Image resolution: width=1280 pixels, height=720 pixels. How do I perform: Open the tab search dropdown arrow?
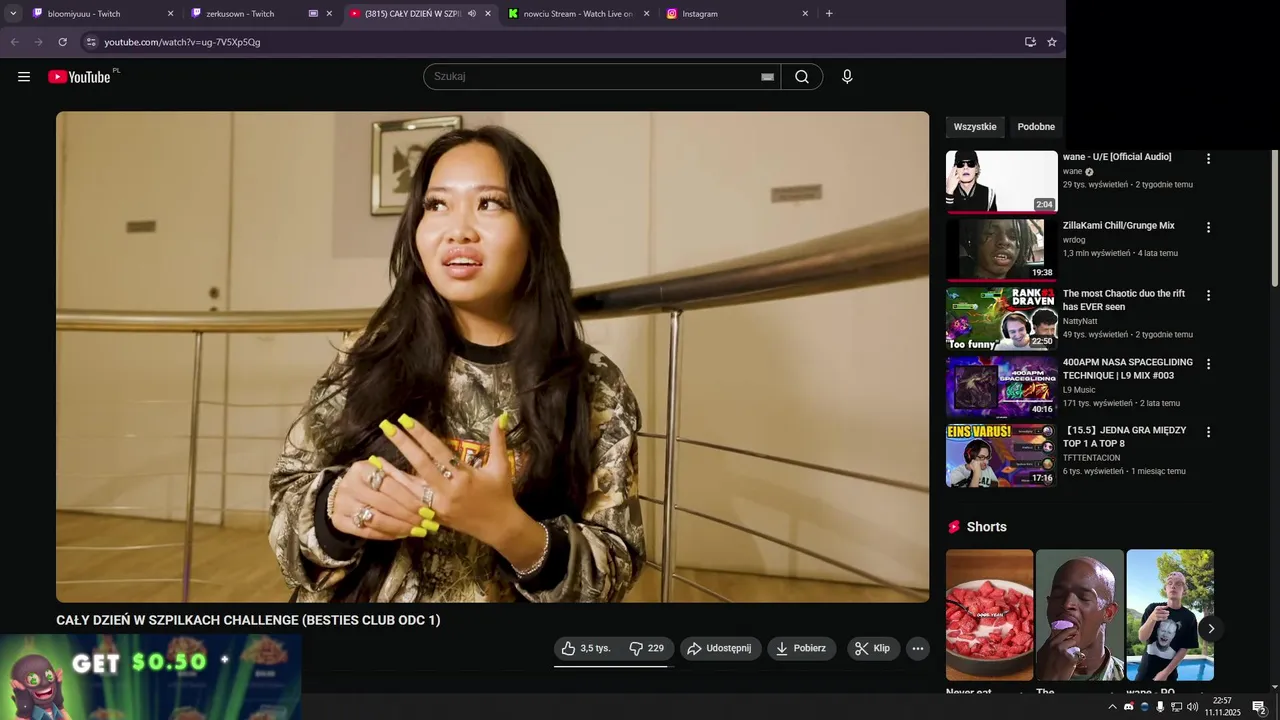13,14
